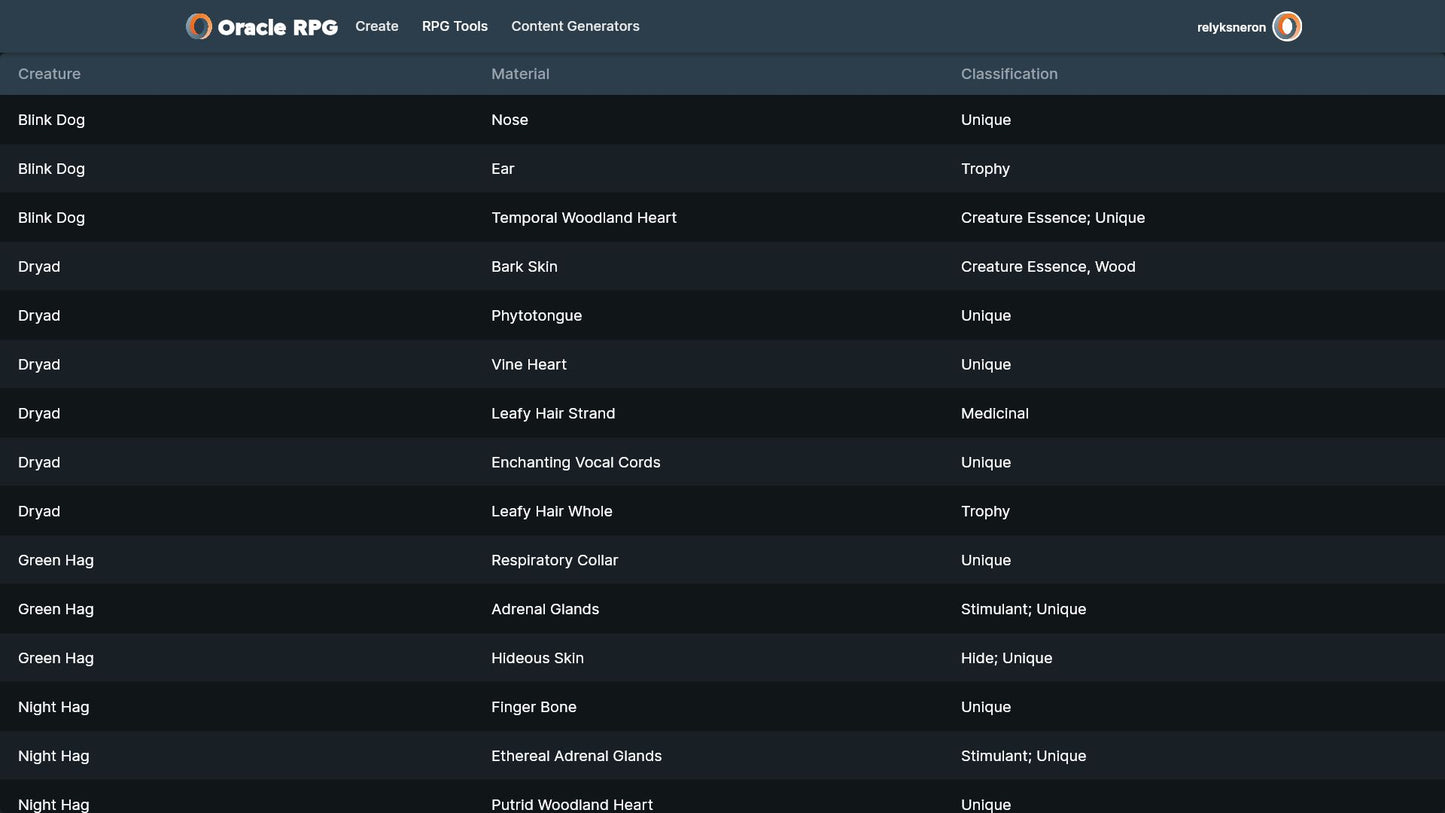Select the Respiratory Collar material
The image size is (1445, 813).
[554, 561]
